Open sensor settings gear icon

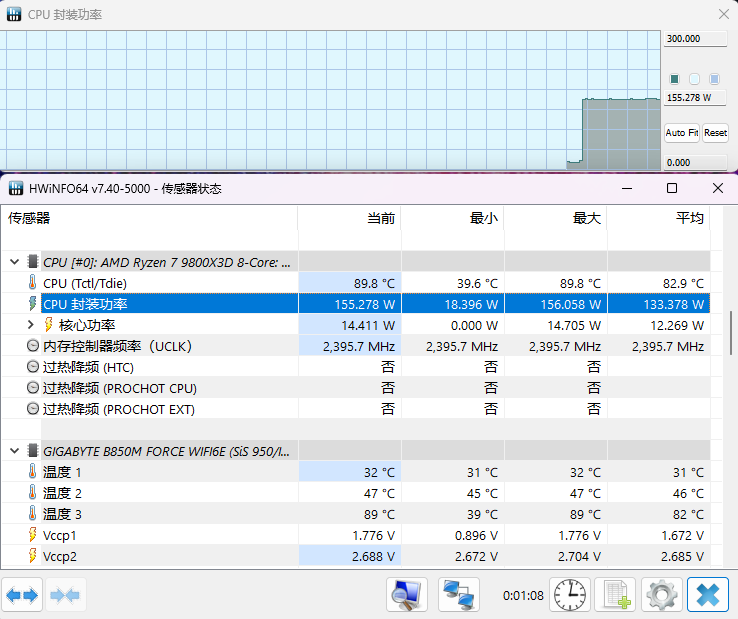[661, 595]
